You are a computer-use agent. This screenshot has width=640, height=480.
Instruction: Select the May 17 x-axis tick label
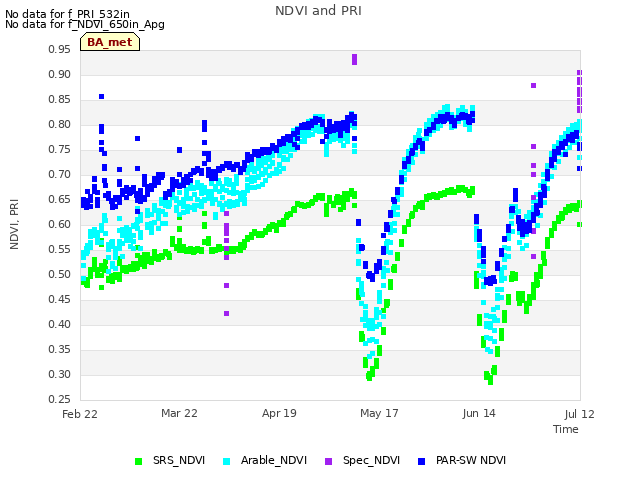379,413
